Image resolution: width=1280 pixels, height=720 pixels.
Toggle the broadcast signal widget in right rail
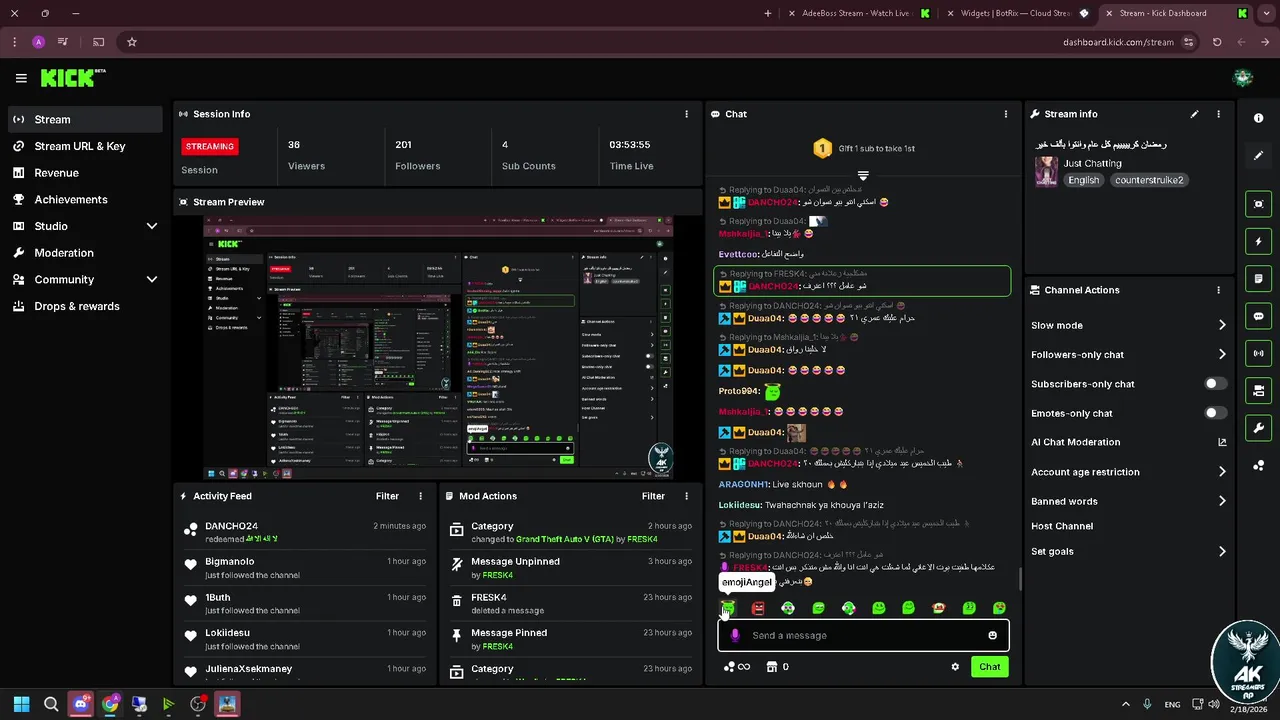pos(1259,353)
